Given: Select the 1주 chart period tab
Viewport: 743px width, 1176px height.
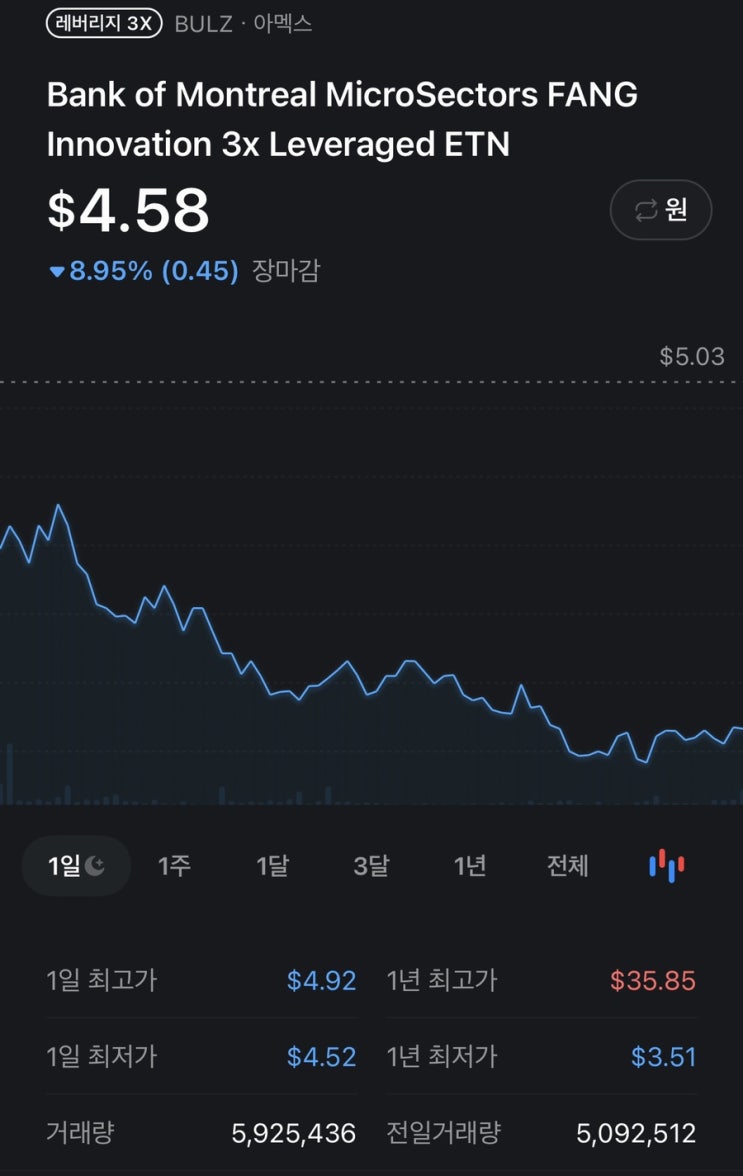Looking at the screenshot, I should 174,866.
